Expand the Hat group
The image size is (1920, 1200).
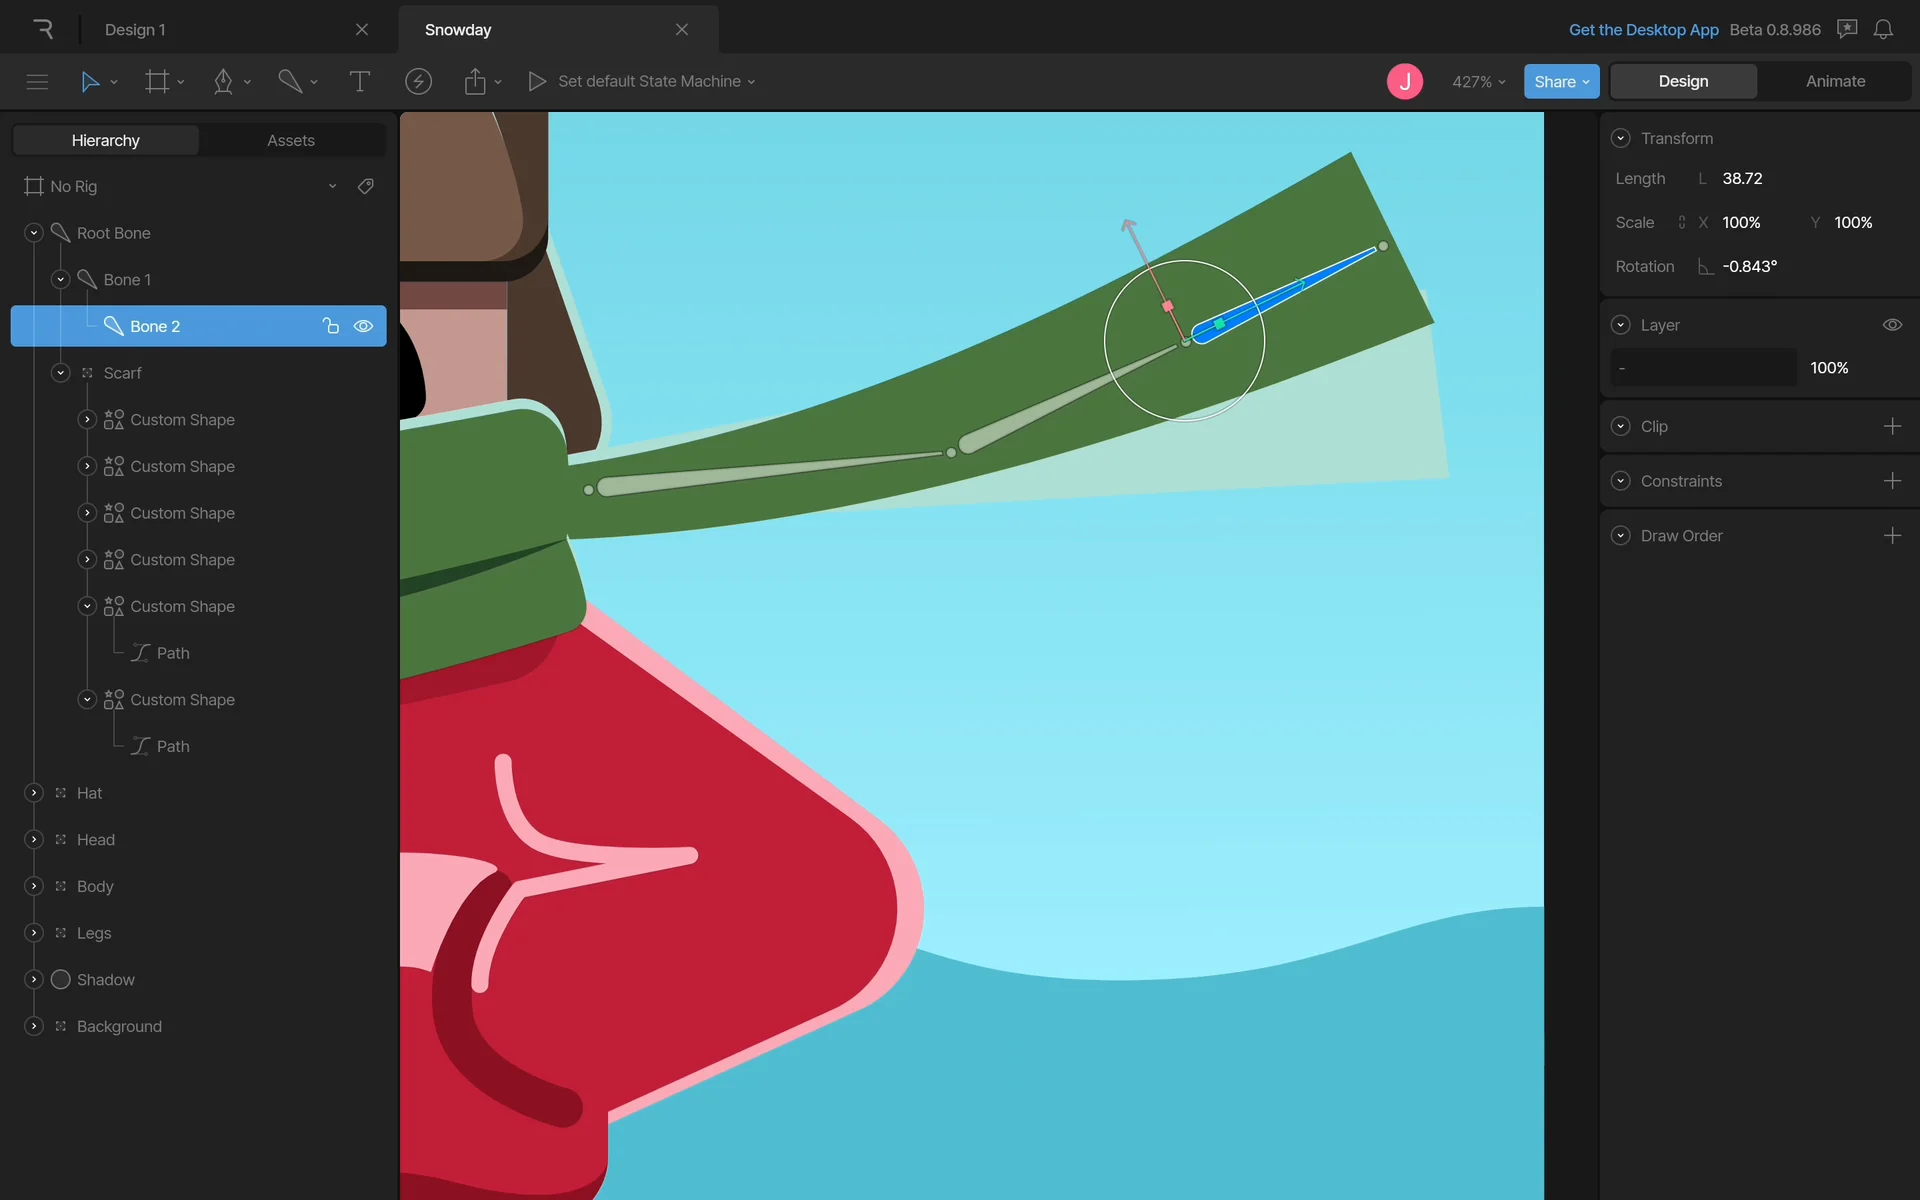point(34,793)
